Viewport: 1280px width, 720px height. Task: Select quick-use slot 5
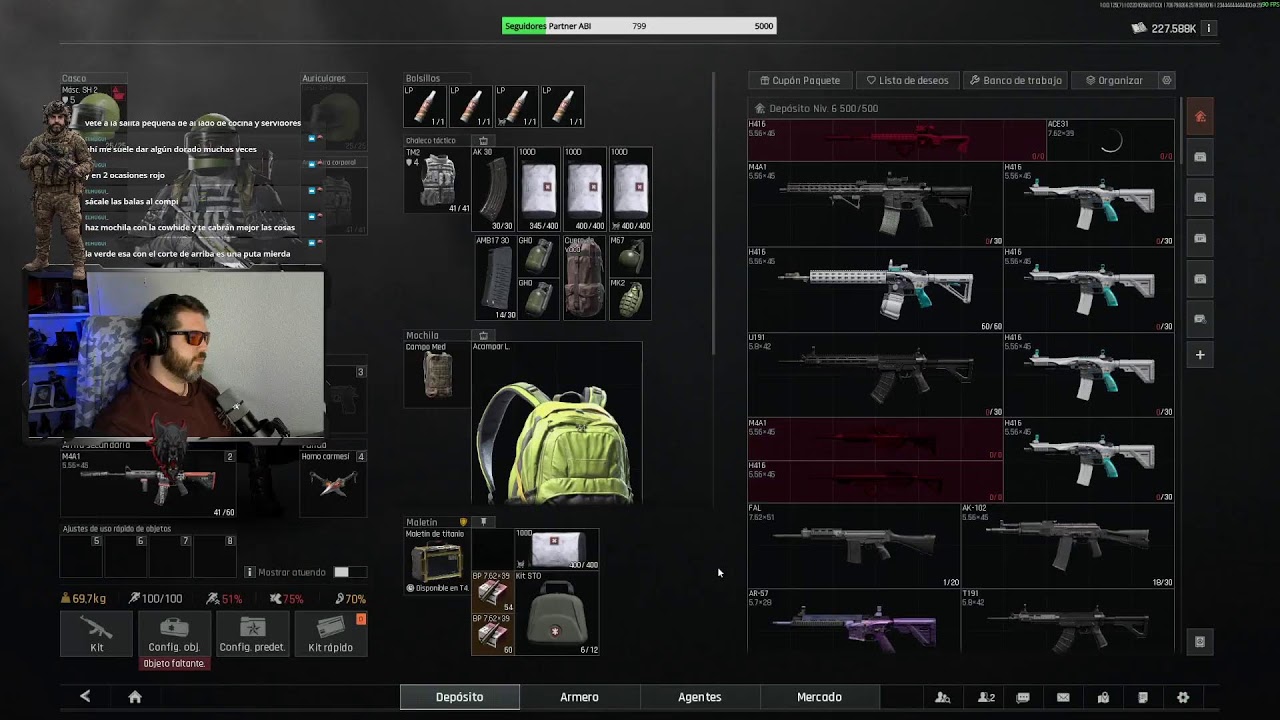[82, 556]
